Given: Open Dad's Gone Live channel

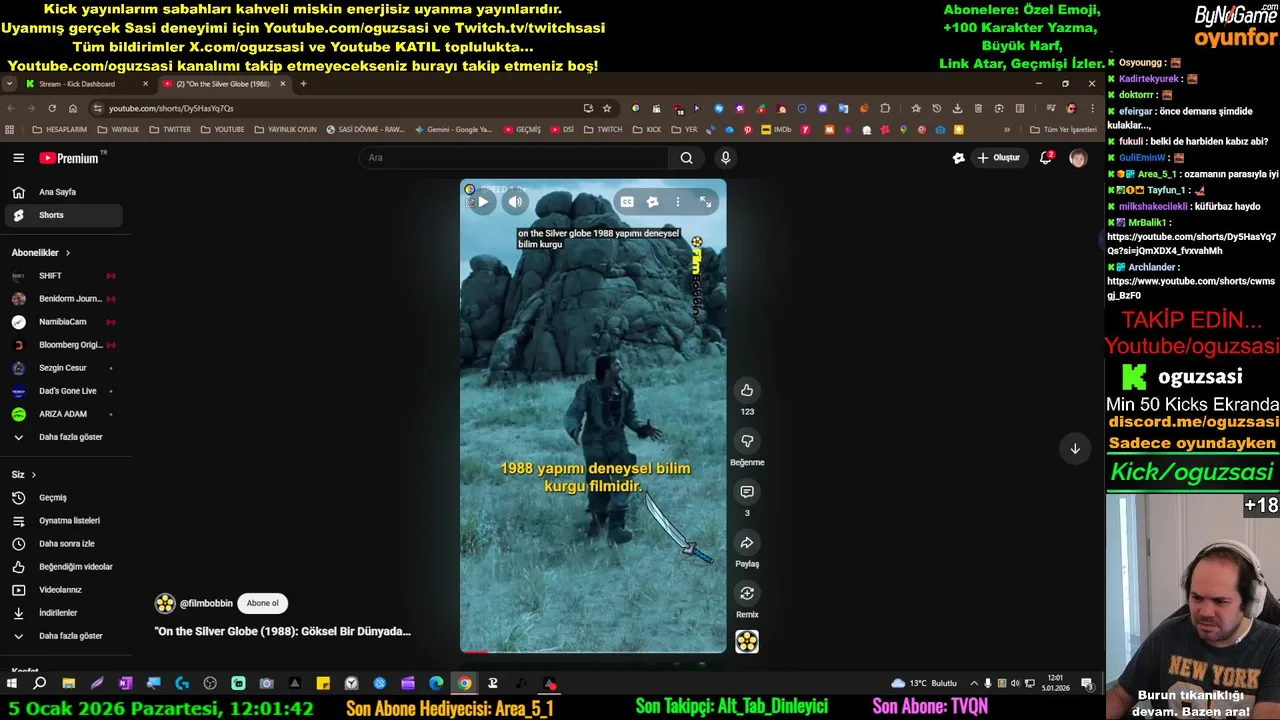Looking at the screenshot, I should pos(62,391).
